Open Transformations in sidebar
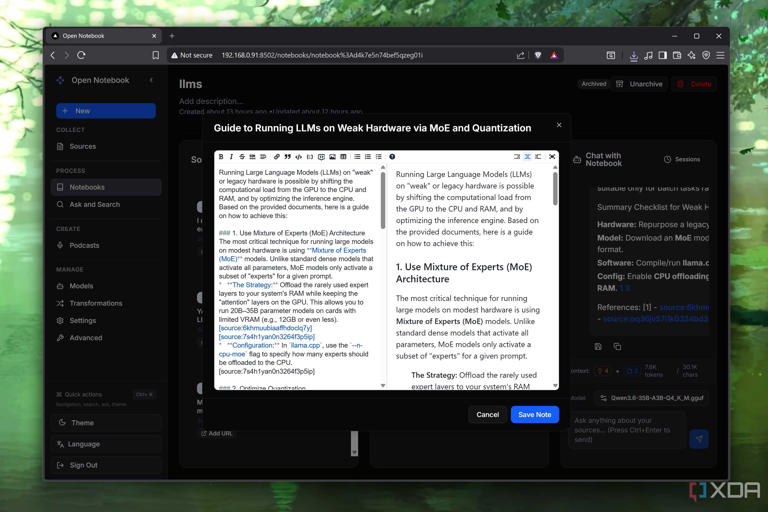768x512 pixels. click(x=106, y=303)
